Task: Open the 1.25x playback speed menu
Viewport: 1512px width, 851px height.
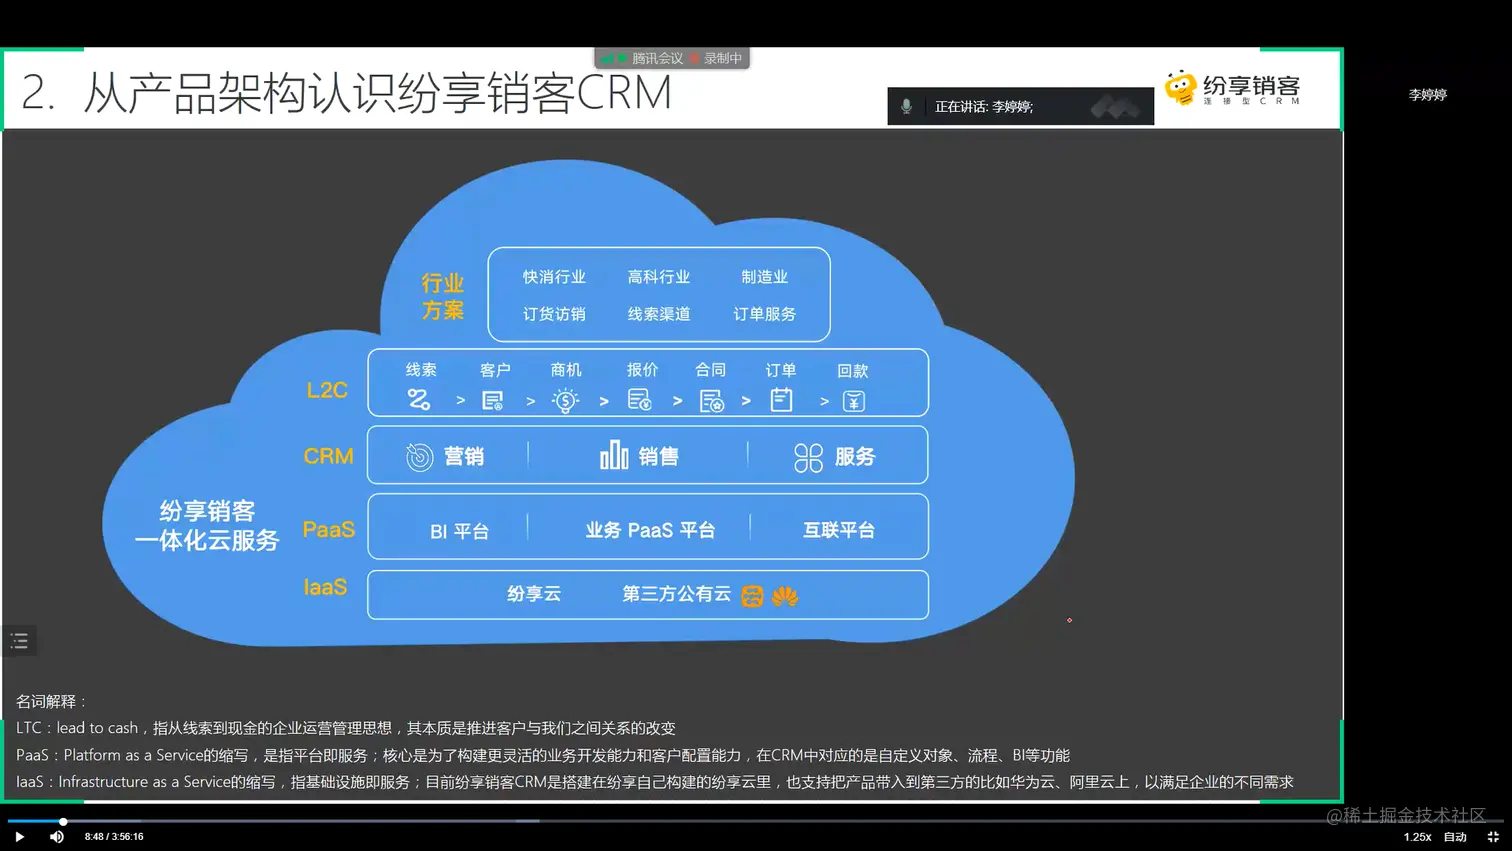Action: [1417, 837]
